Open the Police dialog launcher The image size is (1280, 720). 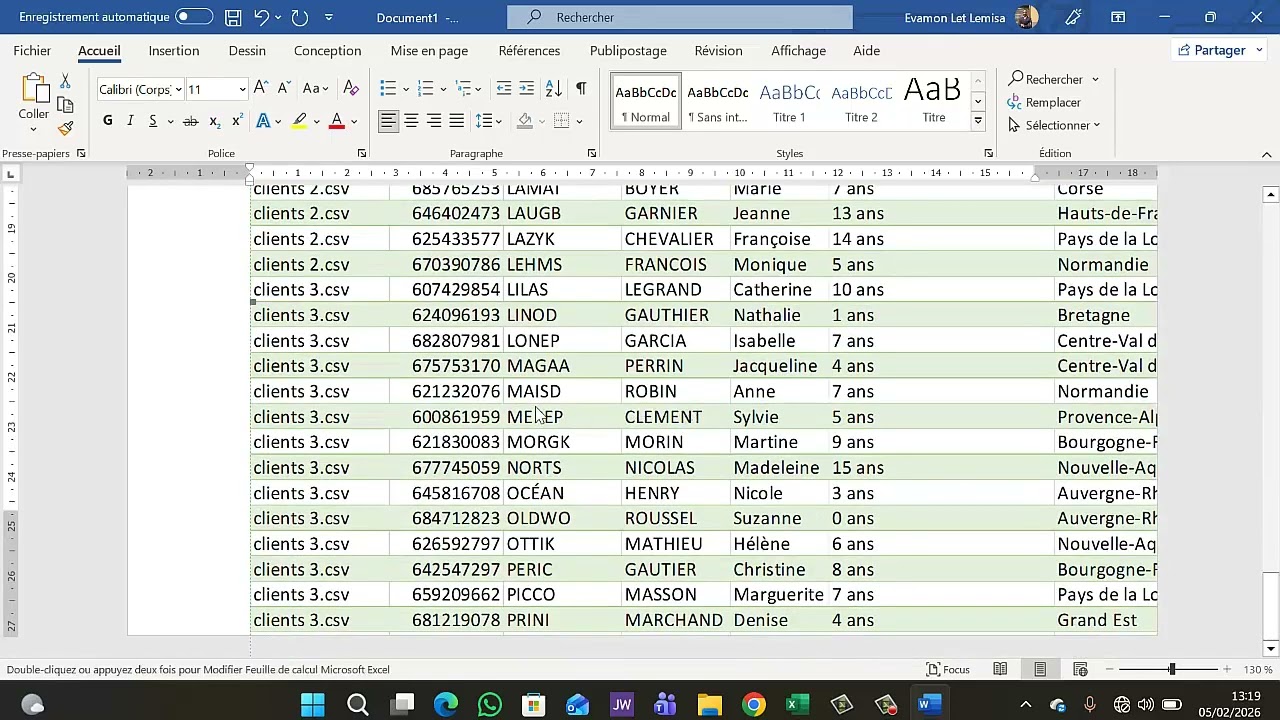point(362,153)
